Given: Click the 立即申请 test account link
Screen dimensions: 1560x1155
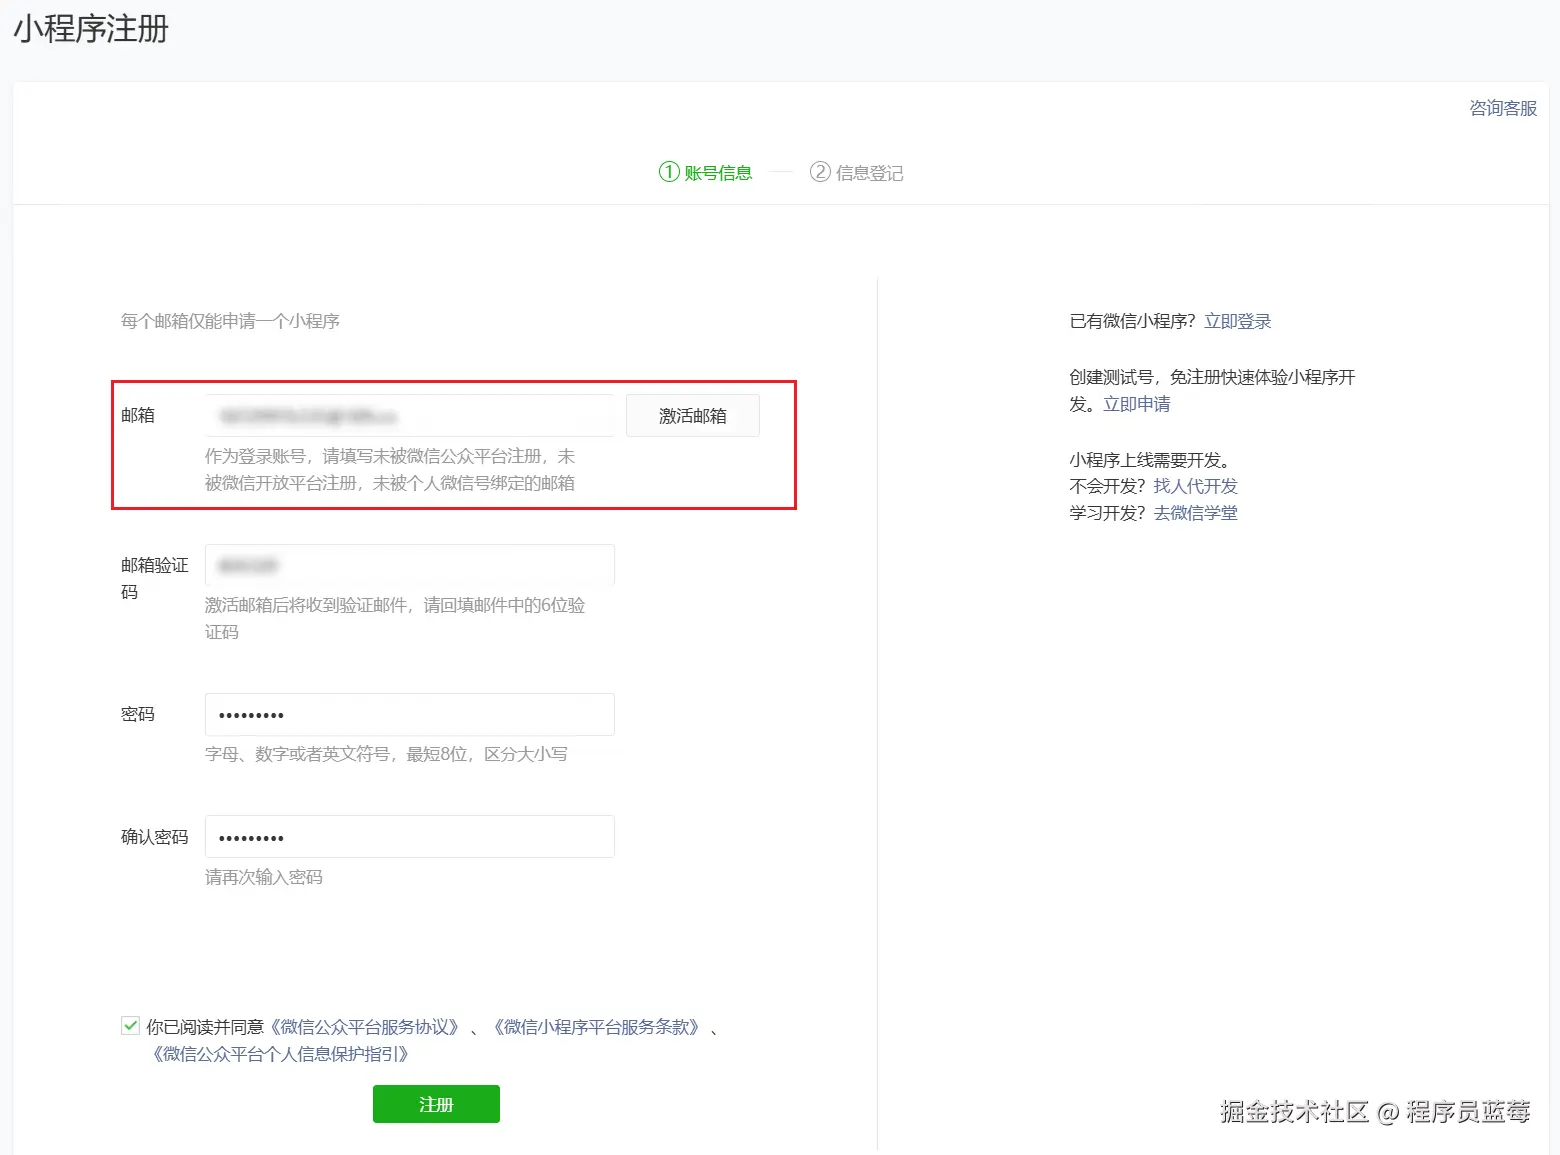Looking at the screenshot, I should [1137, 404].
